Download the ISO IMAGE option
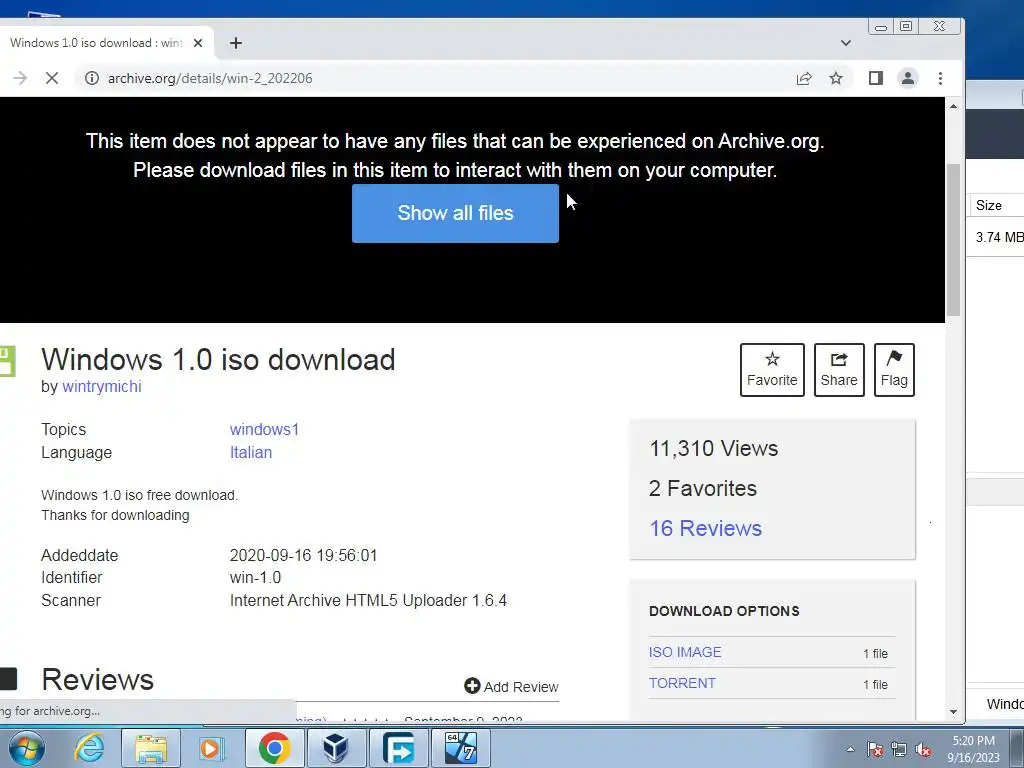Image resolution: width=1024 pixels, height=768 pixels. pos(685,652)
